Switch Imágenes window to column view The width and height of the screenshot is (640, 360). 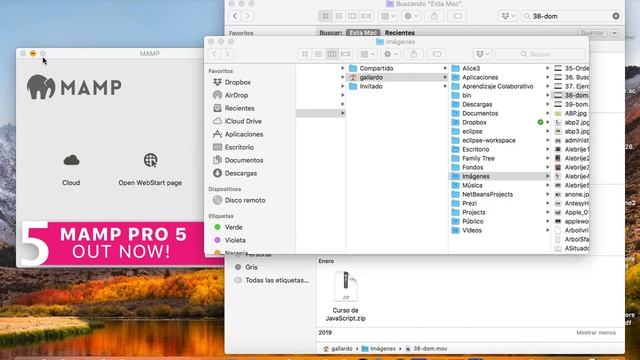[332, 54]
